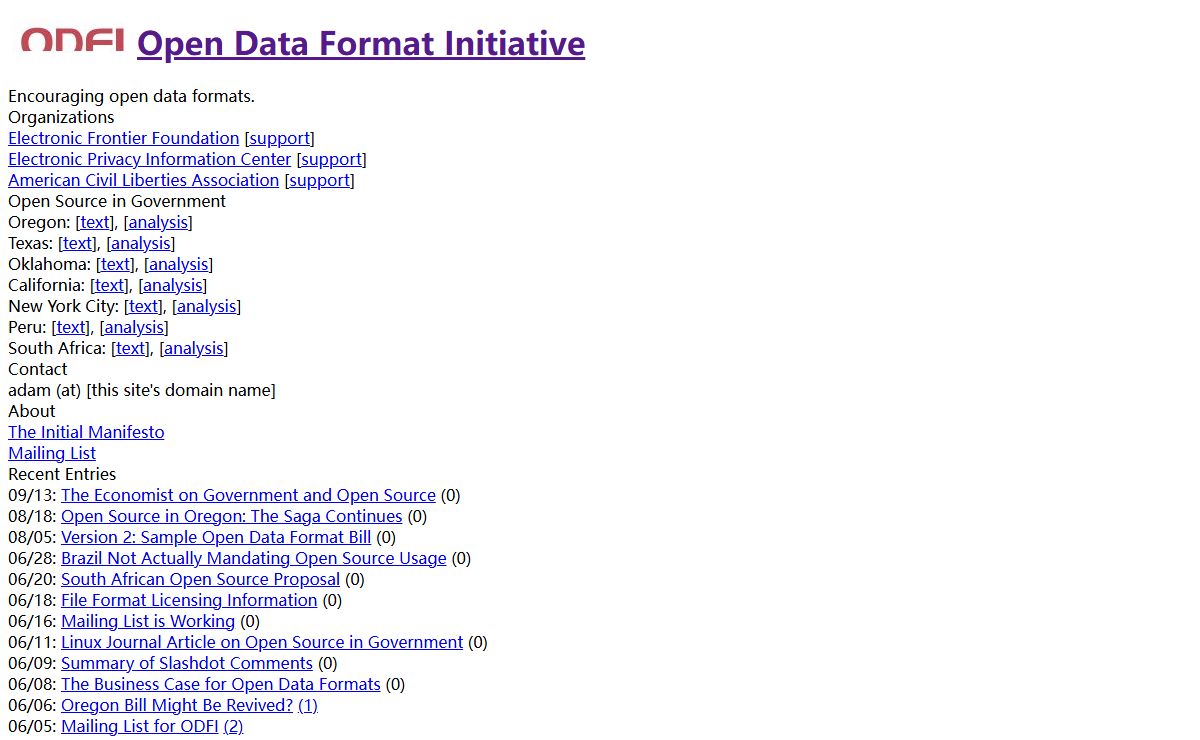Click the 'Open Source in Government' heading text
The width and height of the screenshot is (1200, 740).
point(117,201)
